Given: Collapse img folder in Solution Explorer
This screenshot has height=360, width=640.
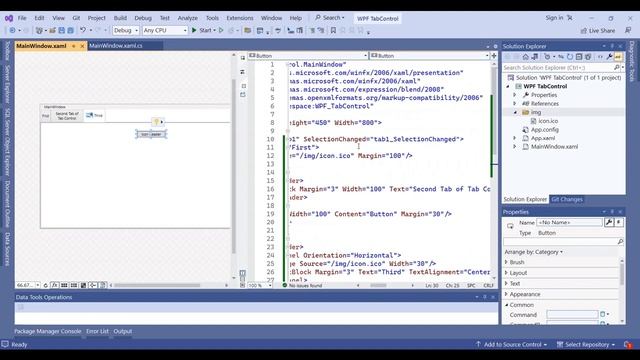Looking at the screenshot, I should pos(515,112).
